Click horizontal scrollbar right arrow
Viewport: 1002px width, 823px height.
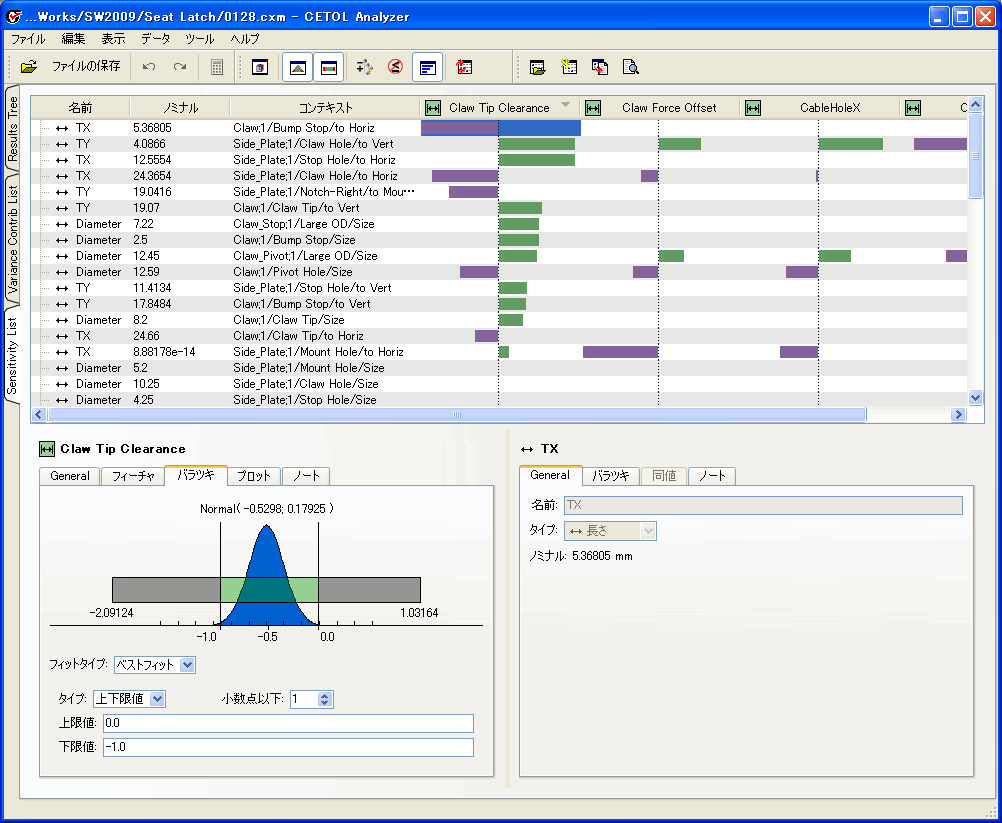pyautogui.click(x=958, y=414)
